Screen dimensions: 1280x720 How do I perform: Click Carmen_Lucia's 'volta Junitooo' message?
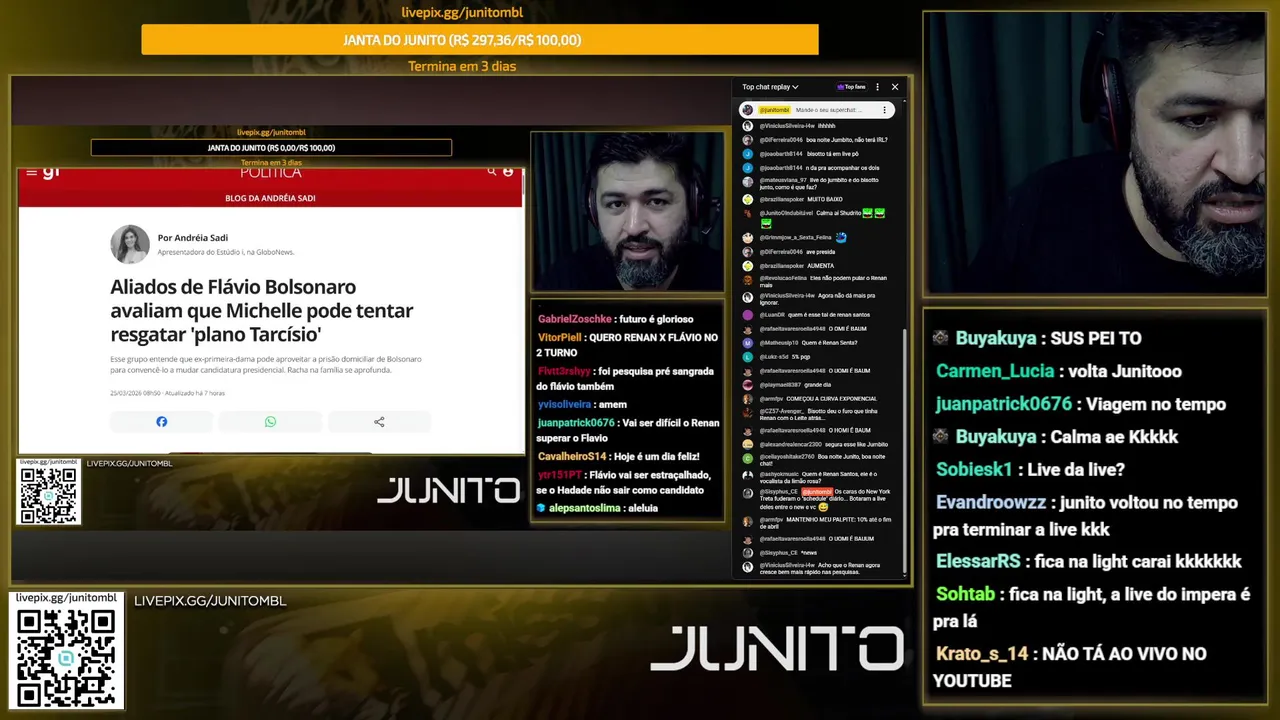coord(1058,371)
